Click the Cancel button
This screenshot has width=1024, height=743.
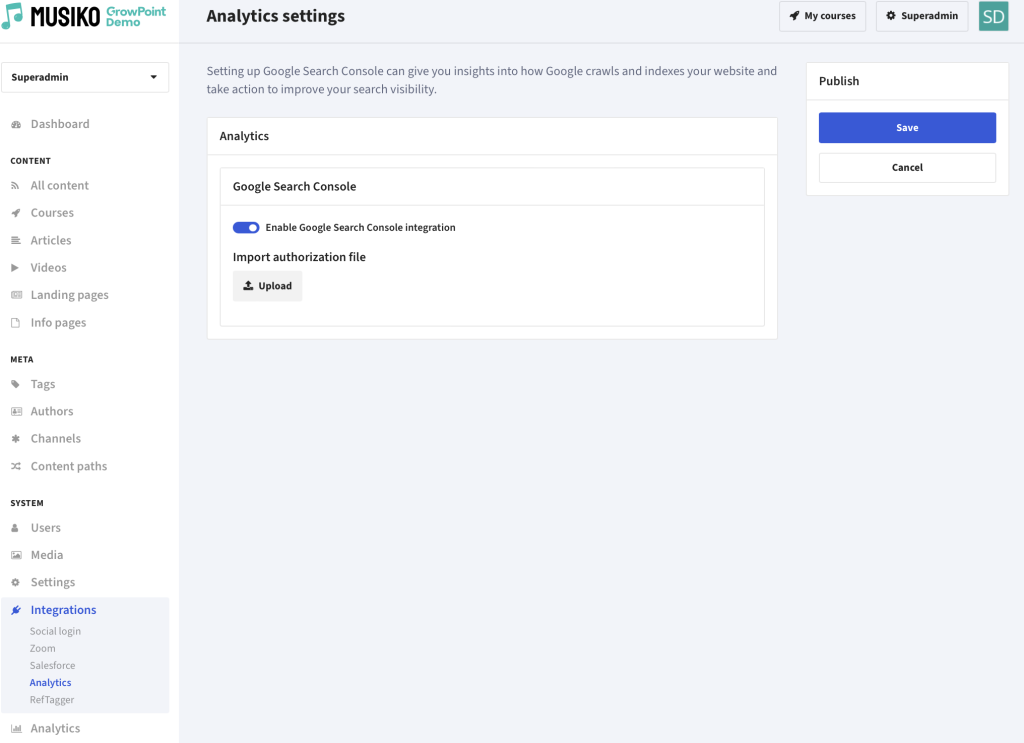(907, 168)
